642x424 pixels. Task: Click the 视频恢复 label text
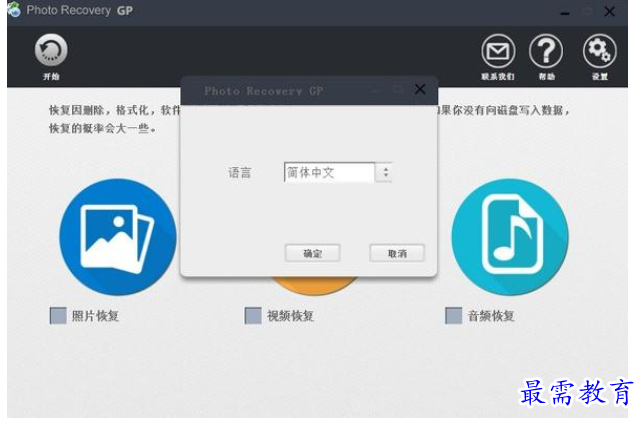(x=290, y=316)
